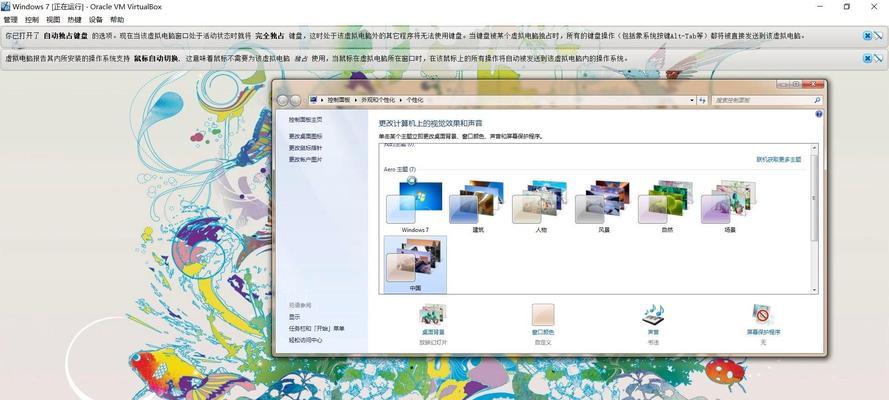The image size is (889, 400).
Task: Select the 风景 Aero theme
Action: (x=604, y=204)
